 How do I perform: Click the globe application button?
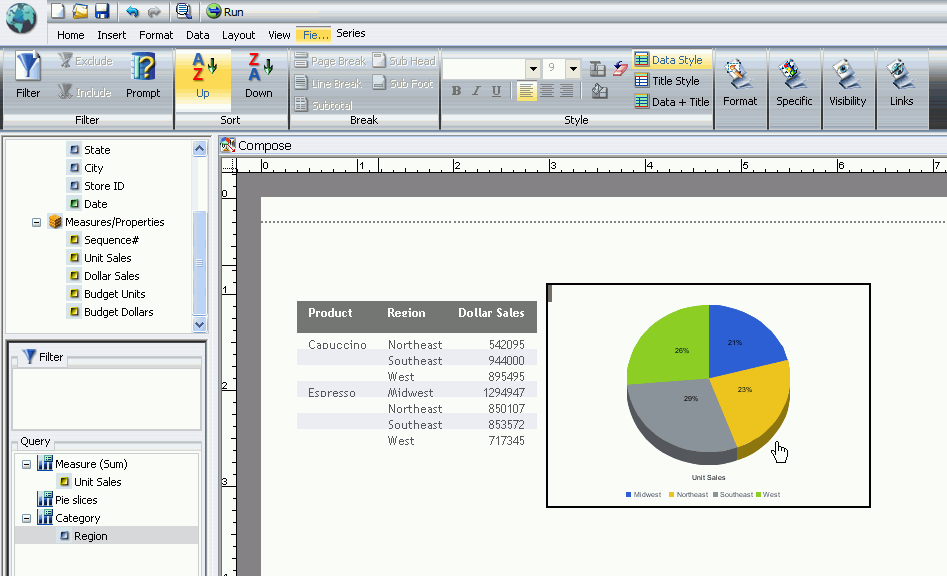(x=21, y=18)
